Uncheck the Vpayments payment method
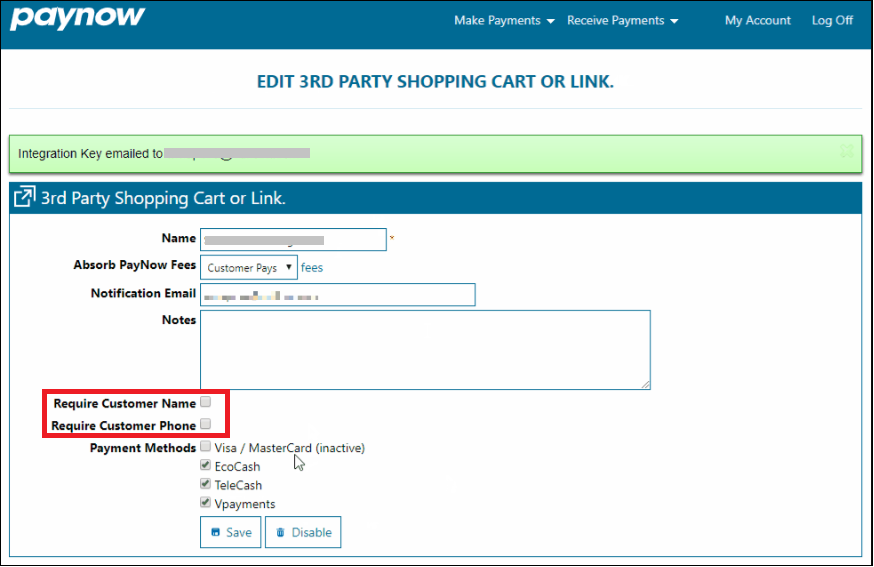This screenshot has width=874, height=567. coord(206,502)
